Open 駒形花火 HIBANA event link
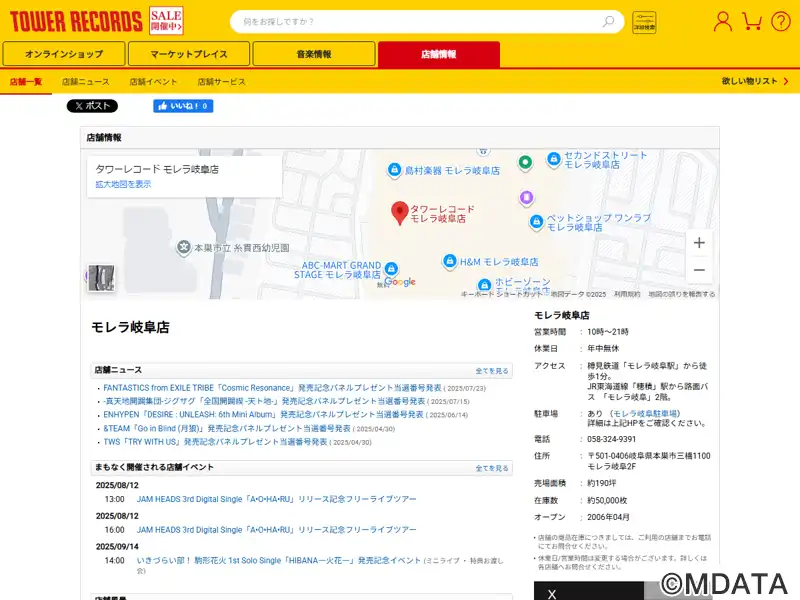 pyautogui.click(x=278, y=560)
